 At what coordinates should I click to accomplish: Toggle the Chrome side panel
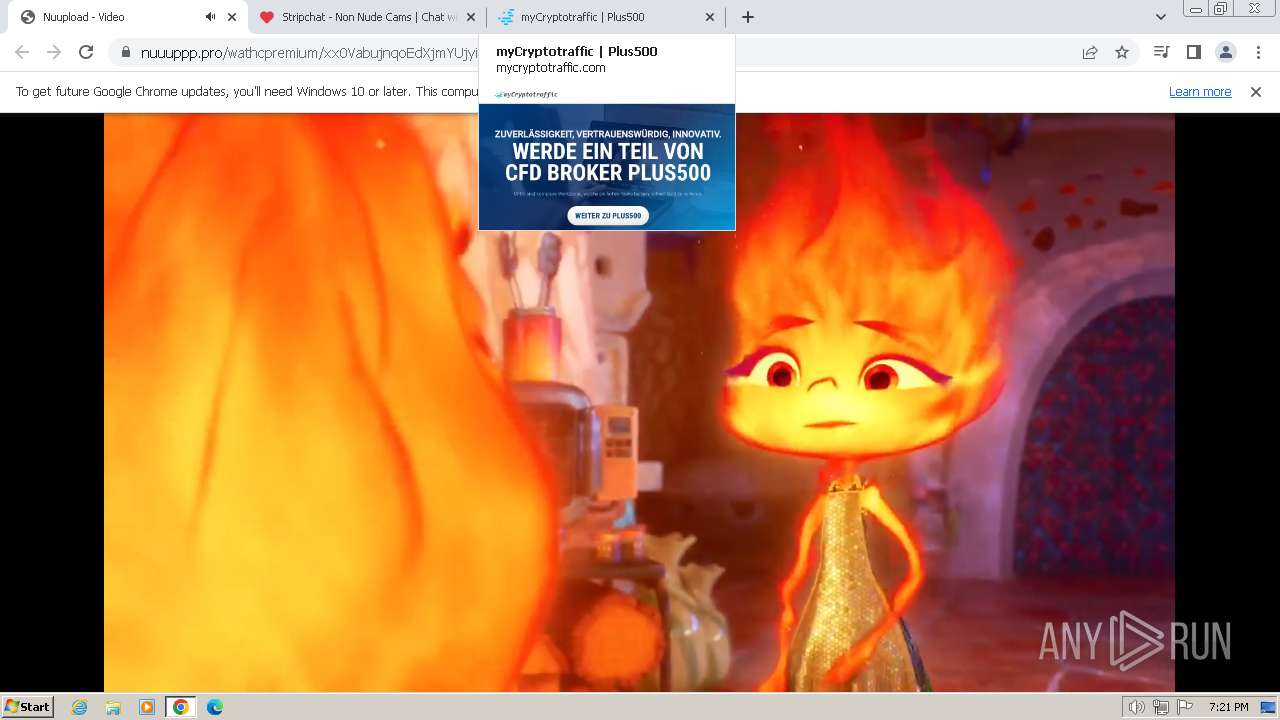point(1193,52)
